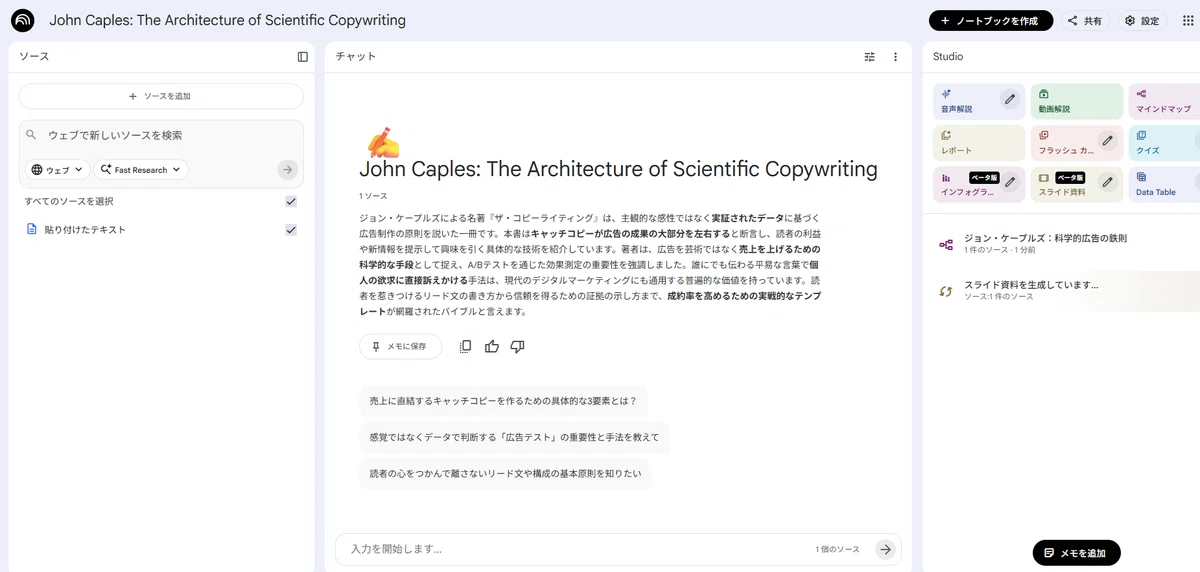Click the document icon of 貼り付けたテキスト
1200x572 pixels.
click(x=31, y=230)
